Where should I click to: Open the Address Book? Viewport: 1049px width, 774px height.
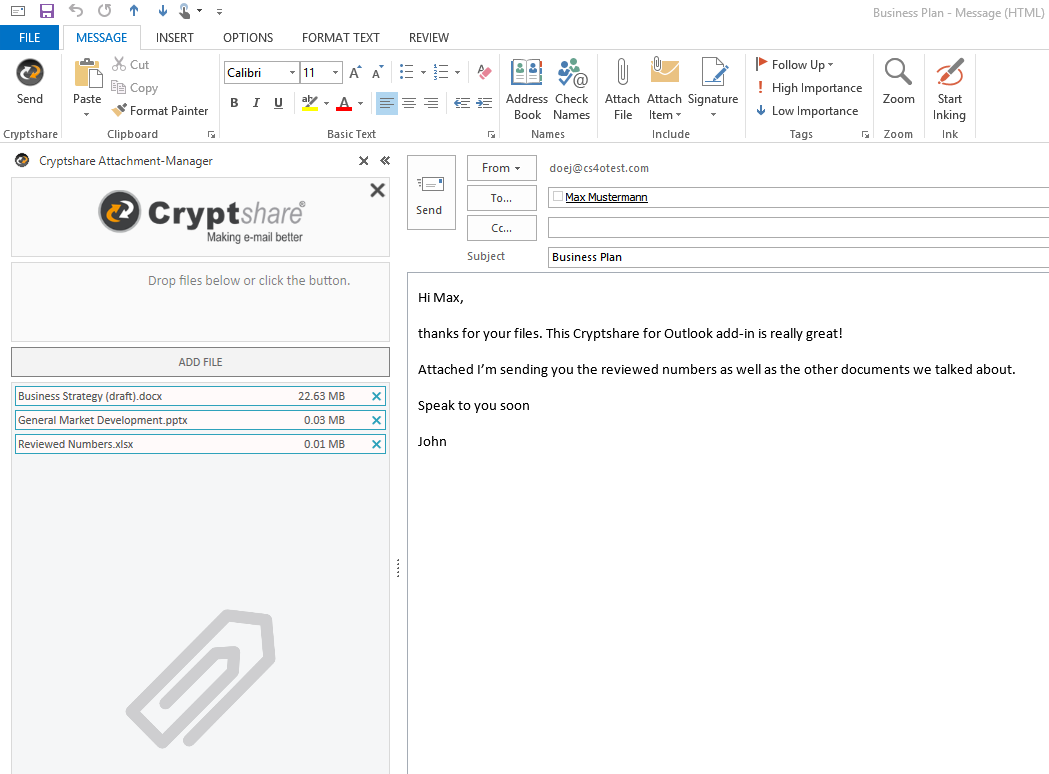526,88
